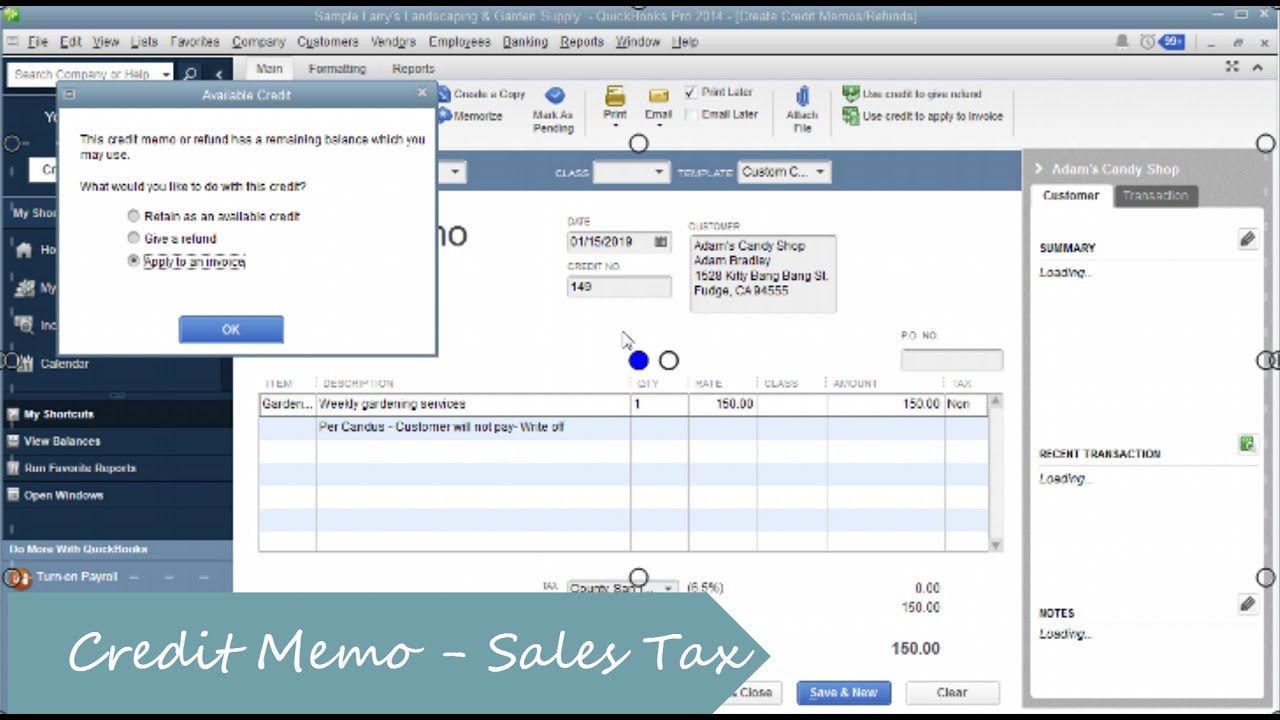Viewport: 1280px width, 720px height.
Task: Switch to the Transaction panel tab
Action: click(x=1155, y=196)
